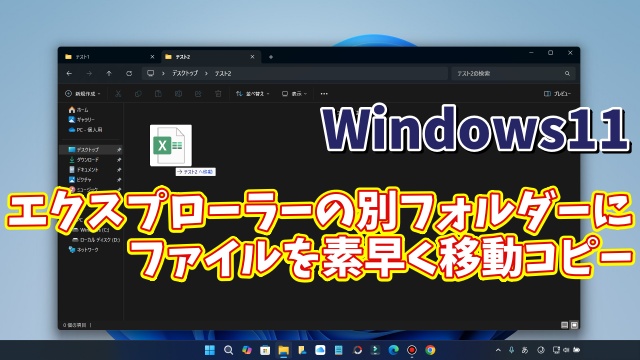Open the 表示 view dropdown
The height and width of the screenshot is (360, 640).
coord(294,94)
